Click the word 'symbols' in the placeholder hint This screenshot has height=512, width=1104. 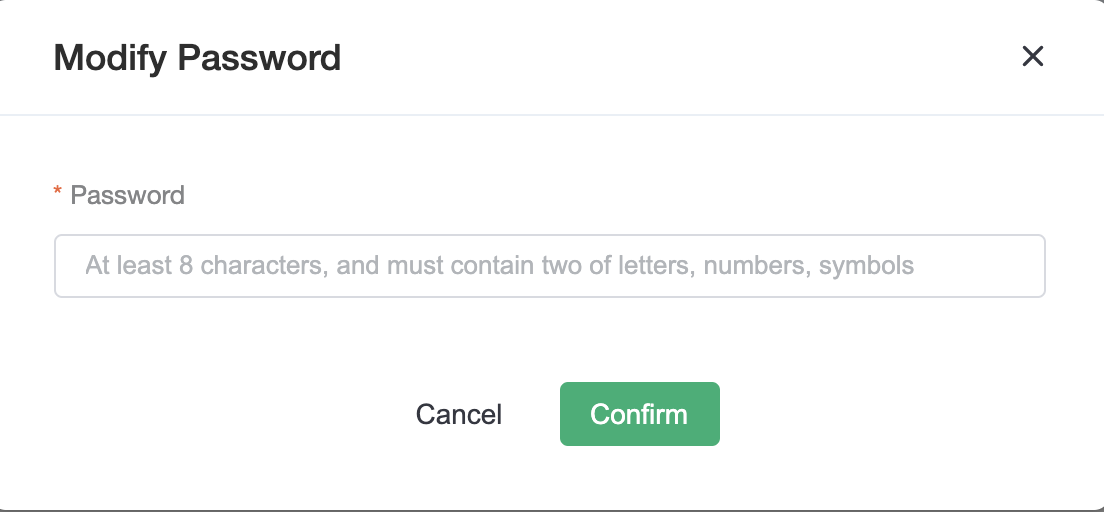pyautogui.click(x=866, y=267)
